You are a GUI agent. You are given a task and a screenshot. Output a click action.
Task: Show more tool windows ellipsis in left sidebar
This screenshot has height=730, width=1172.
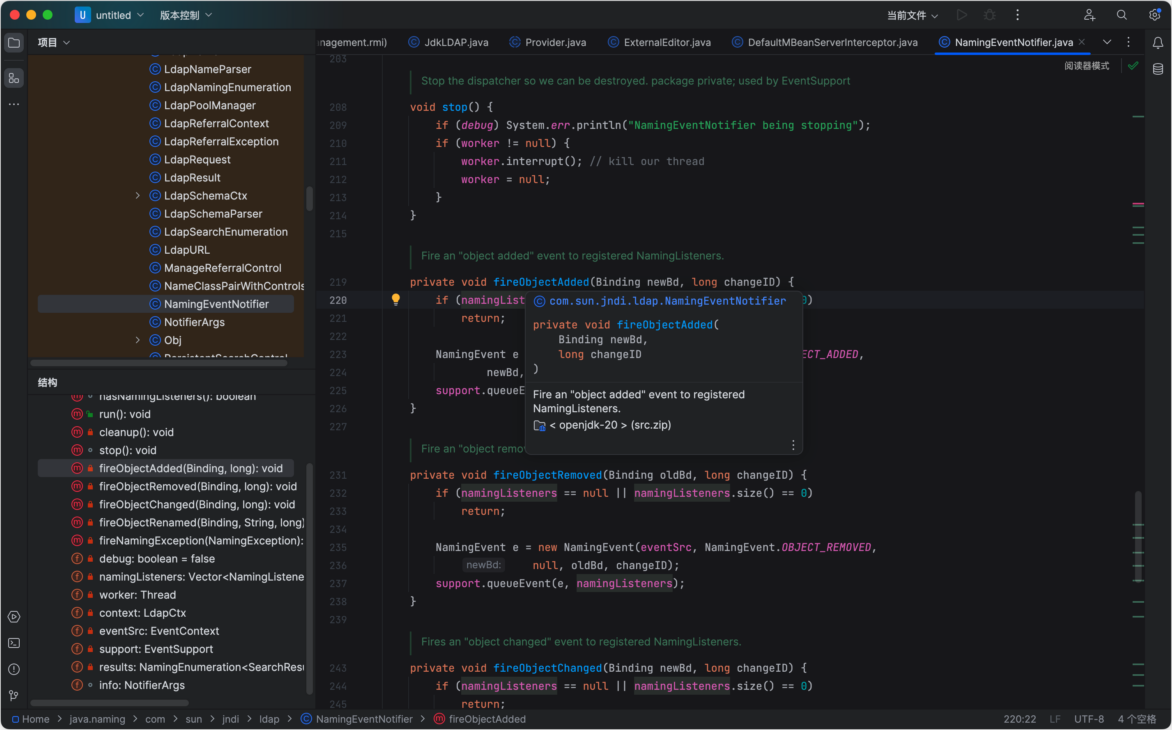[14, 105]
